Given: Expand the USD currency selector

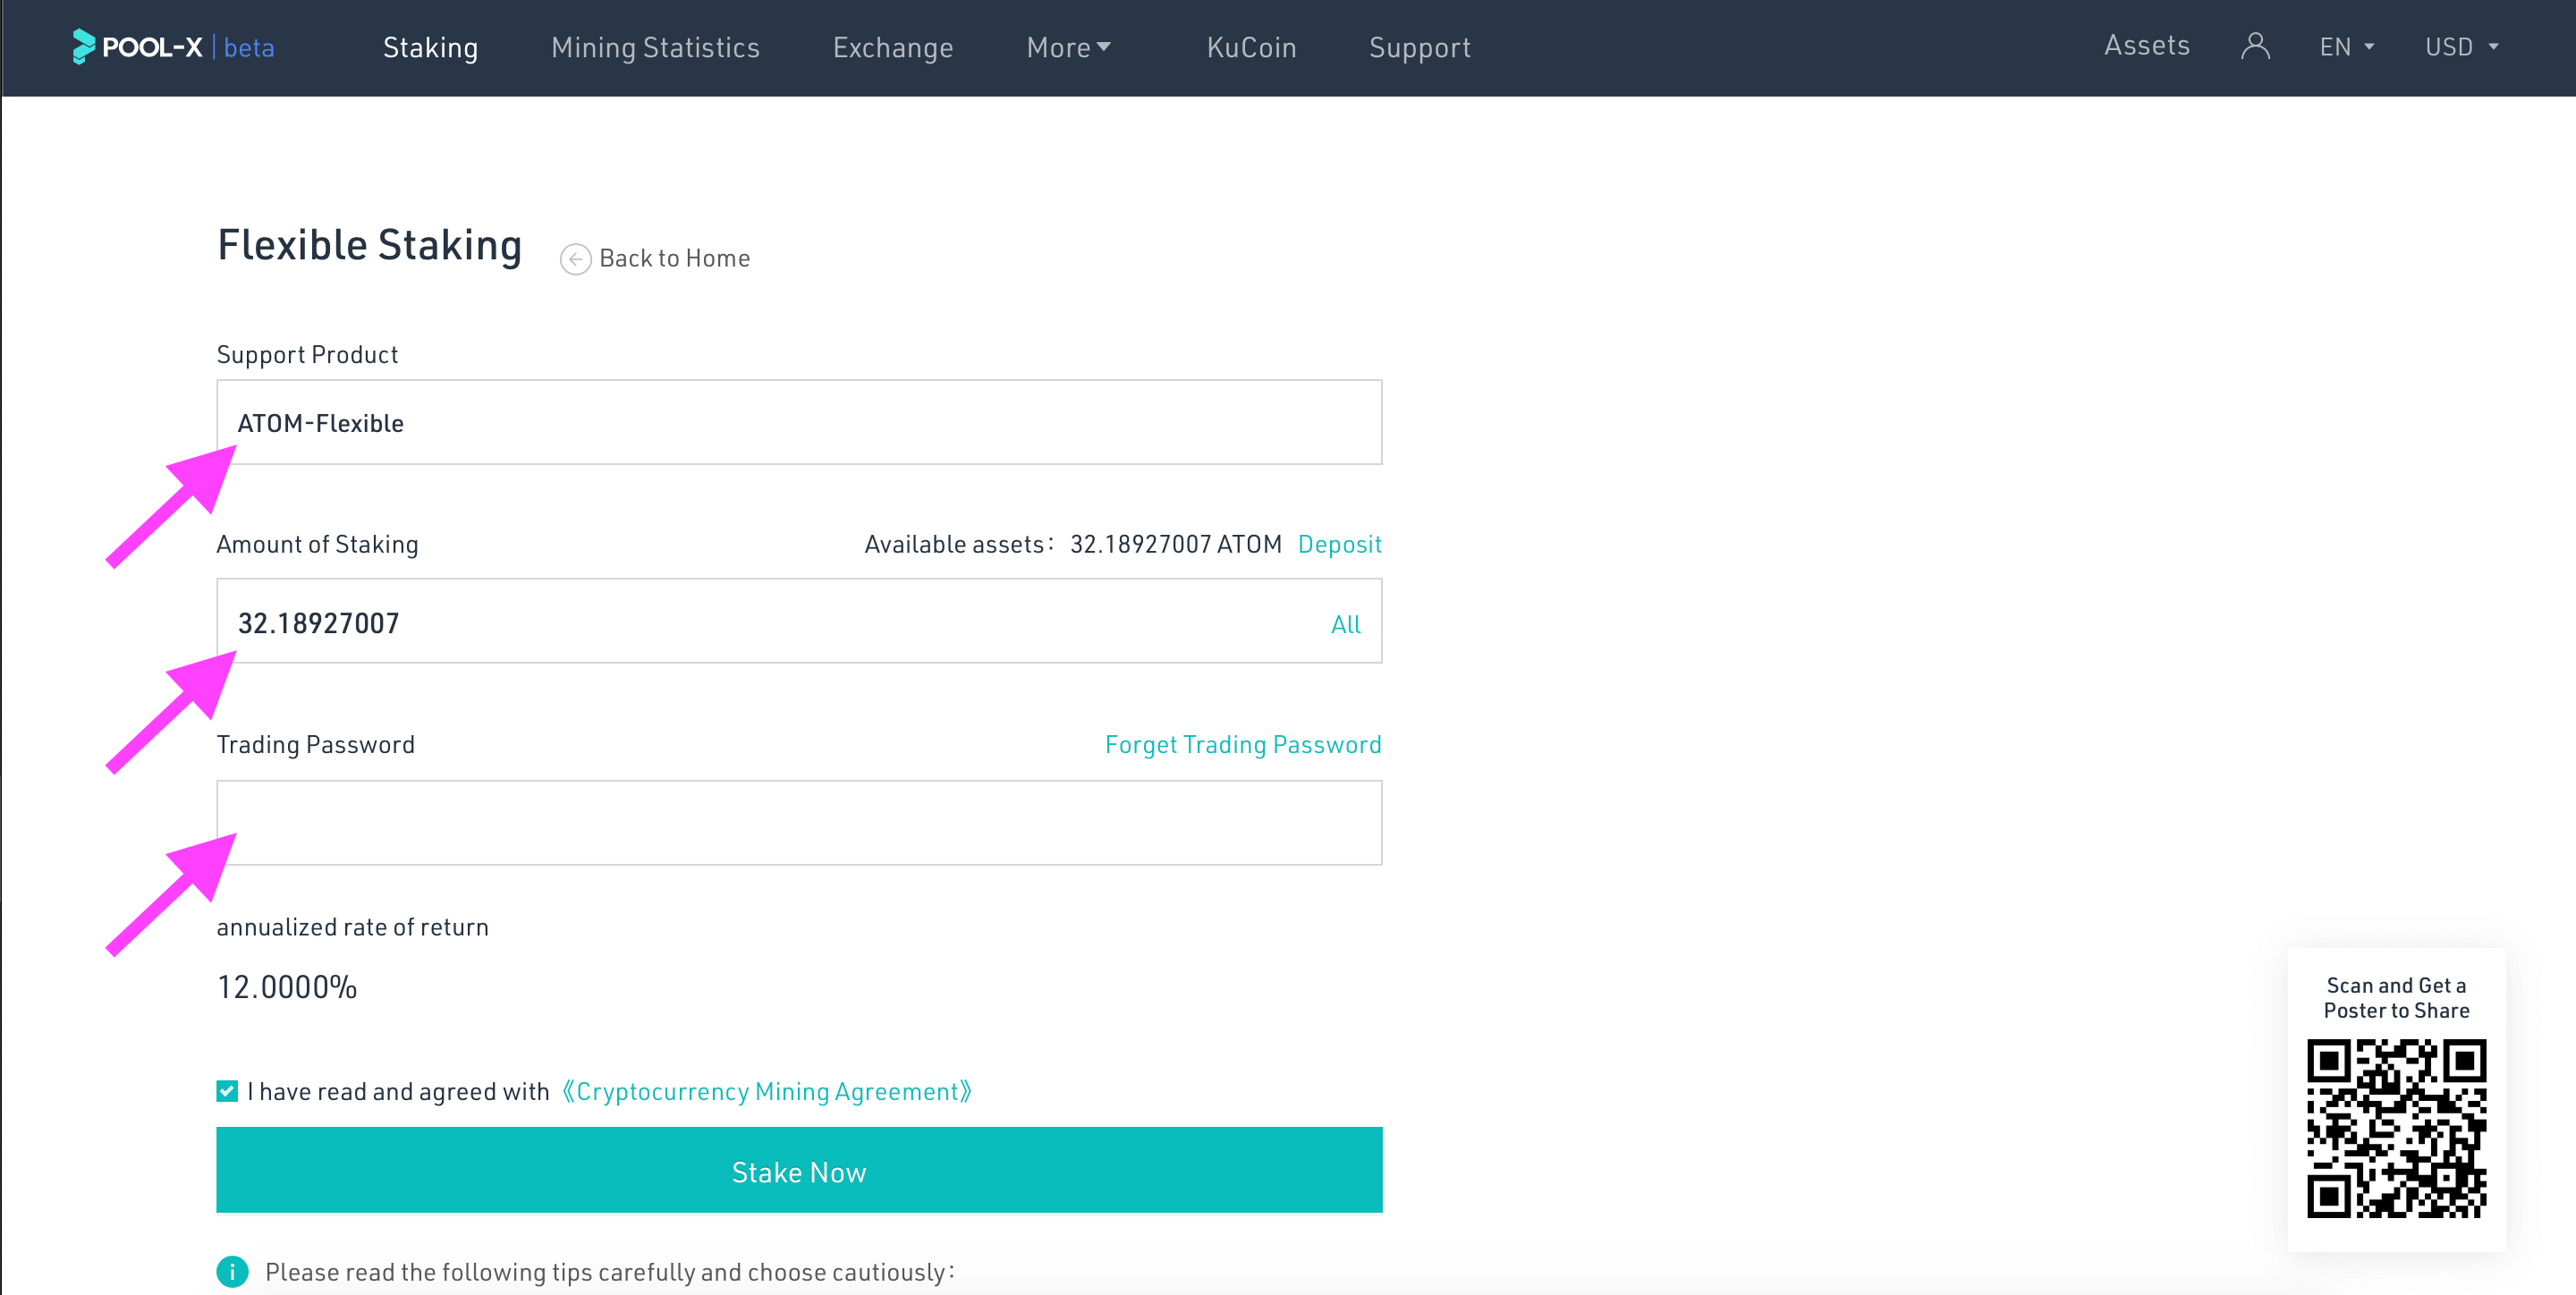Looking at the screenshot, I should (2462, 47).
